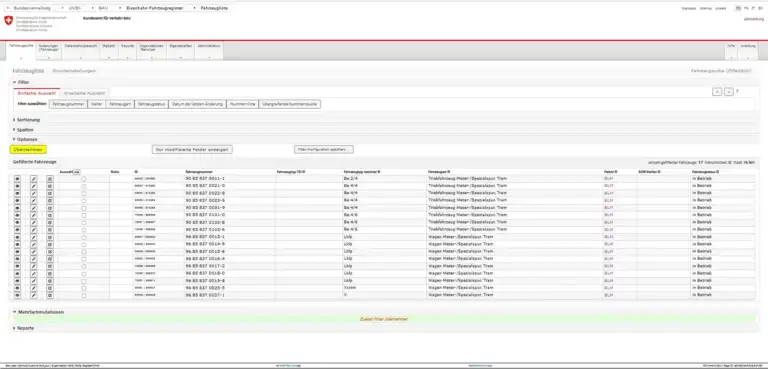
Task: View details (eye icon) for vehicle 90 85 837 0011-1
Action: 17,179
